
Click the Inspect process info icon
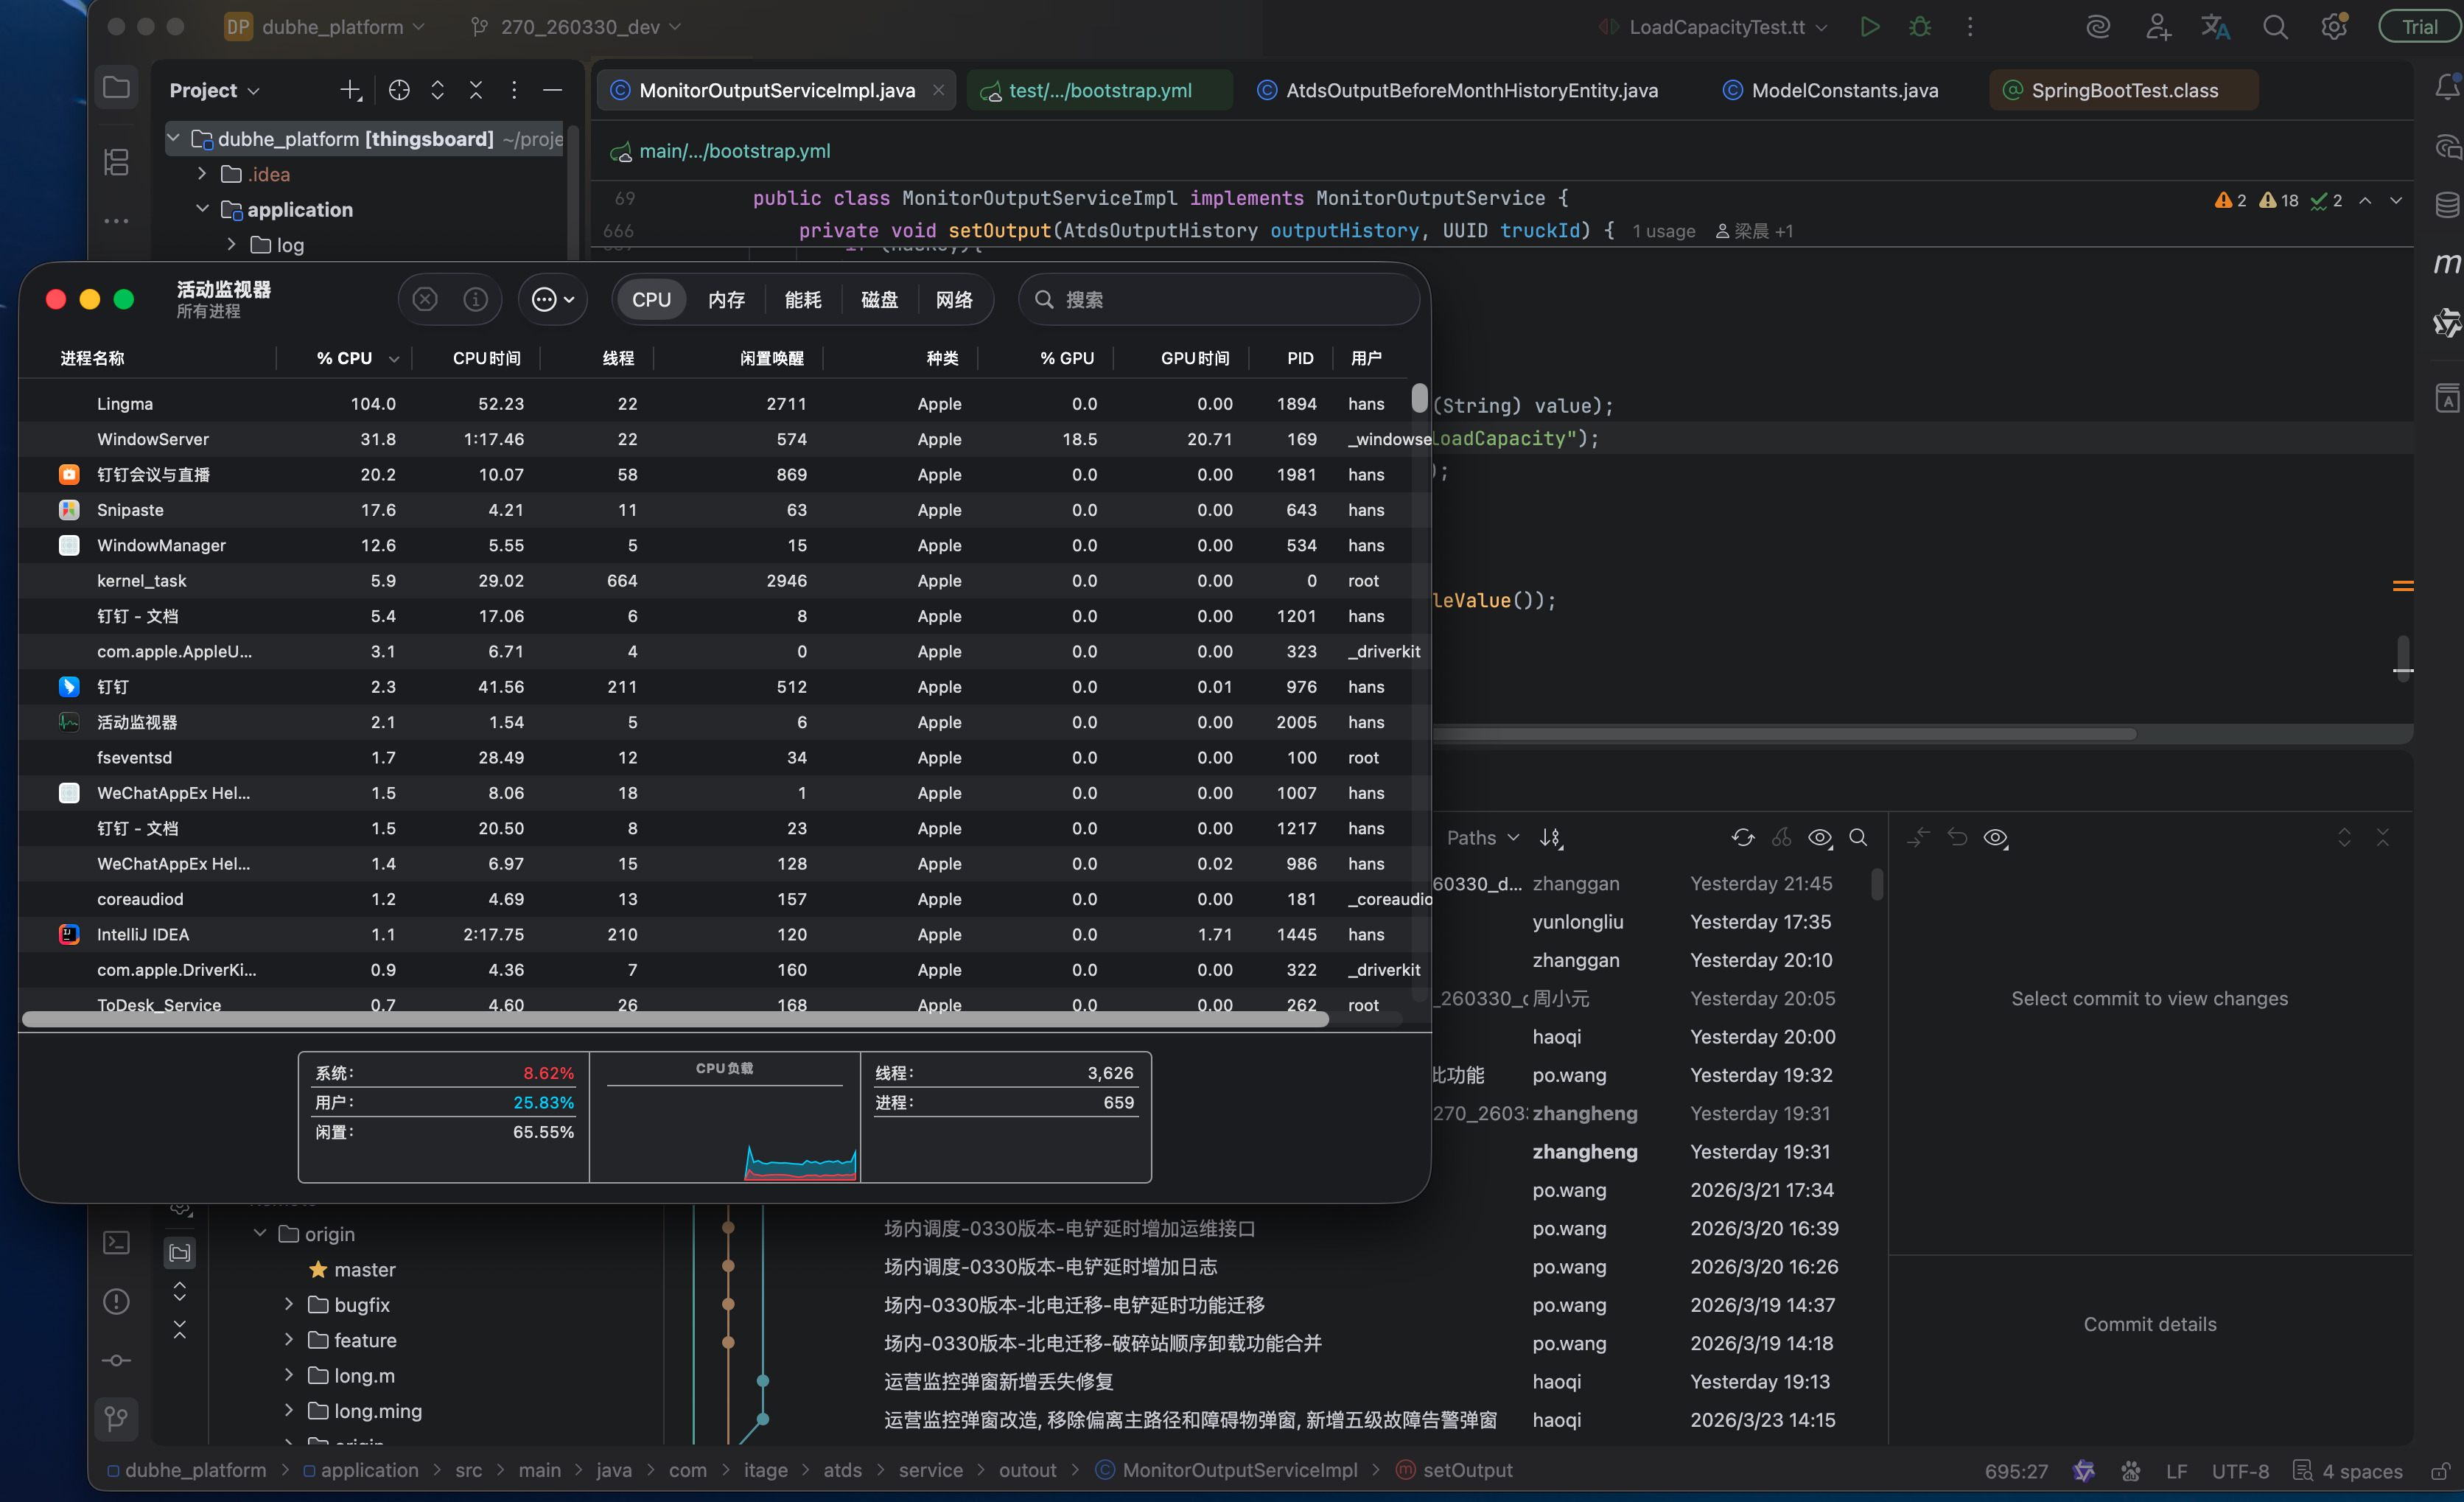coord(475,299)
